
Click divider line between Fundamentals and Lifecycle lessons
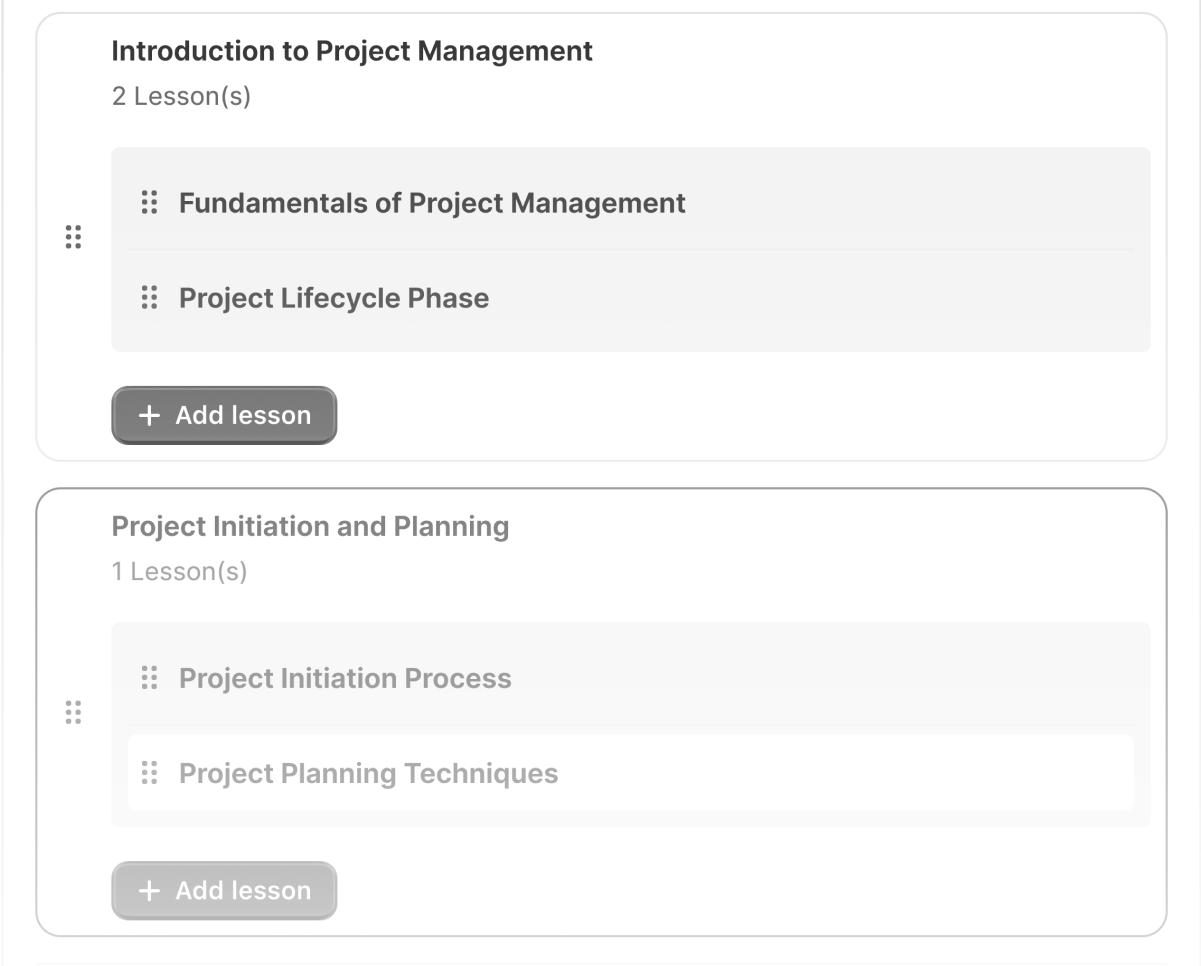(x=630, y=250)
